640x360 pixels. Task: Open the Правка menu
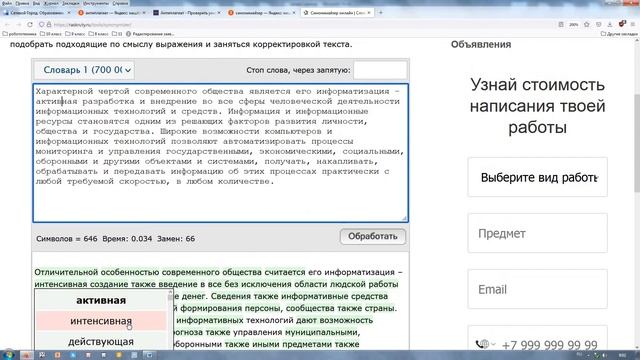pyautogui.click(x=22, y=3)
